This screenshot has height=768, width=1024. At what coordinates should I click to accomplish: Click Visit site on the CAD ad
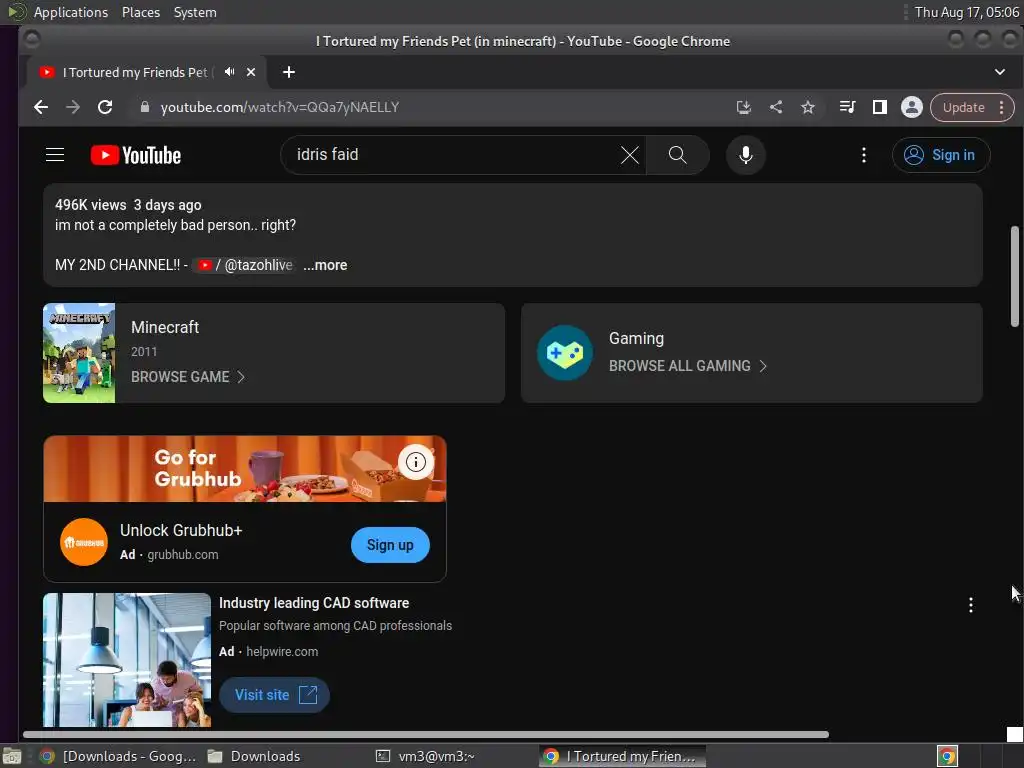274,695
